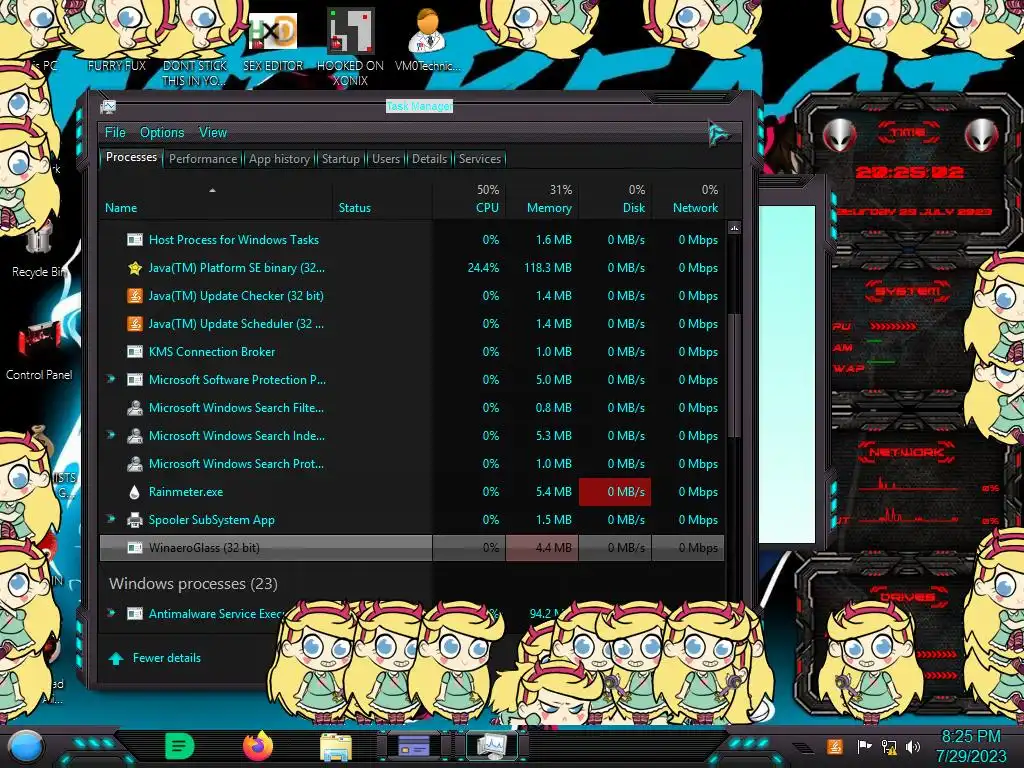Click the Fewer details button
Viewport: 1024px width, 768px height.
155,658
